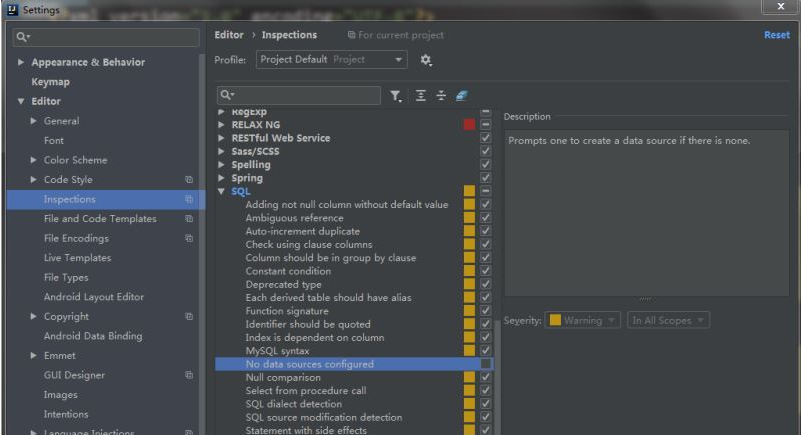Select the Function signature inspection
The height and width of the screenshot is (435, 801).
click(287, 311)
